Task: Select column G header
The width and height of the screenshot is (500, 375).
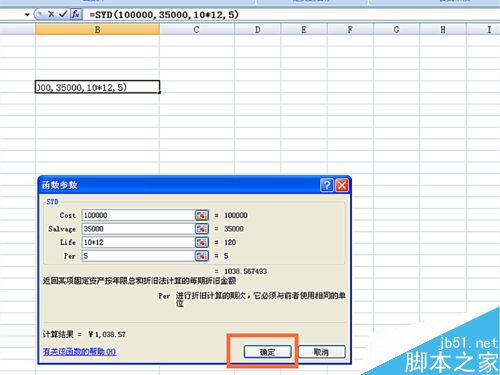Action: pos(397,30)
